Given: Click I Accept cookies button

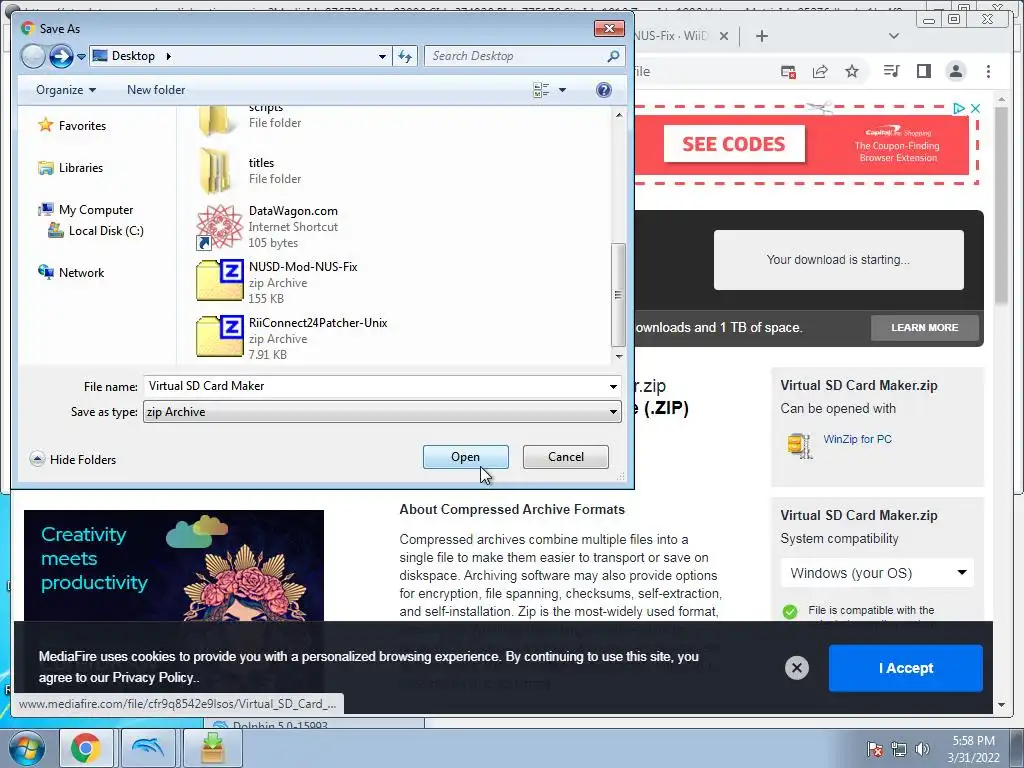Looking at the screenshot, I should click(906, 668).
